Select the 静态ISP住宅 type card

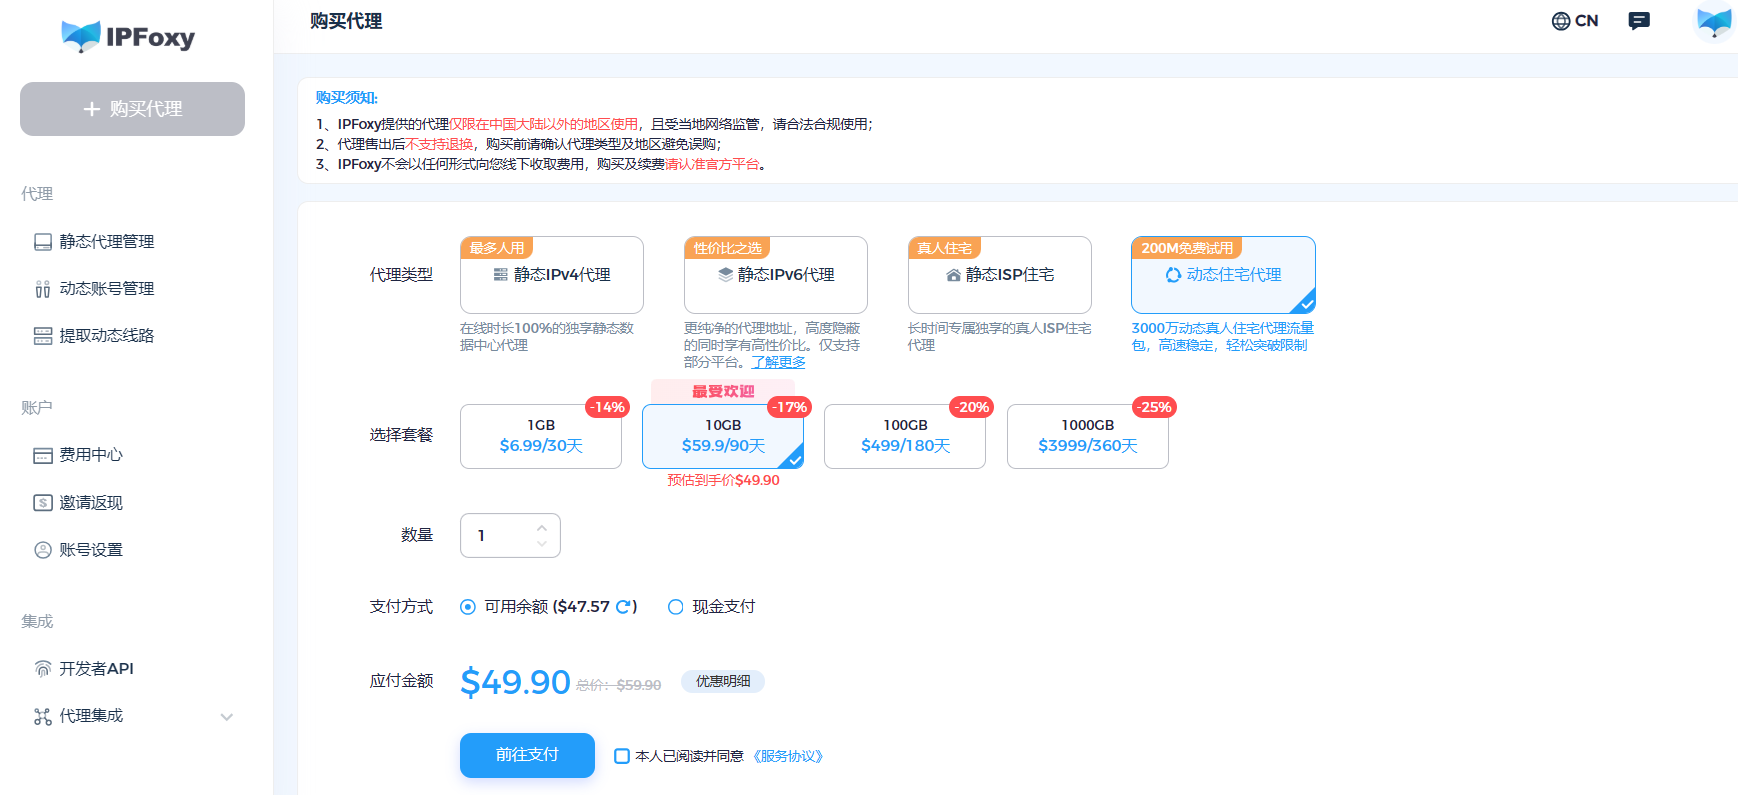click(1000, 275)
